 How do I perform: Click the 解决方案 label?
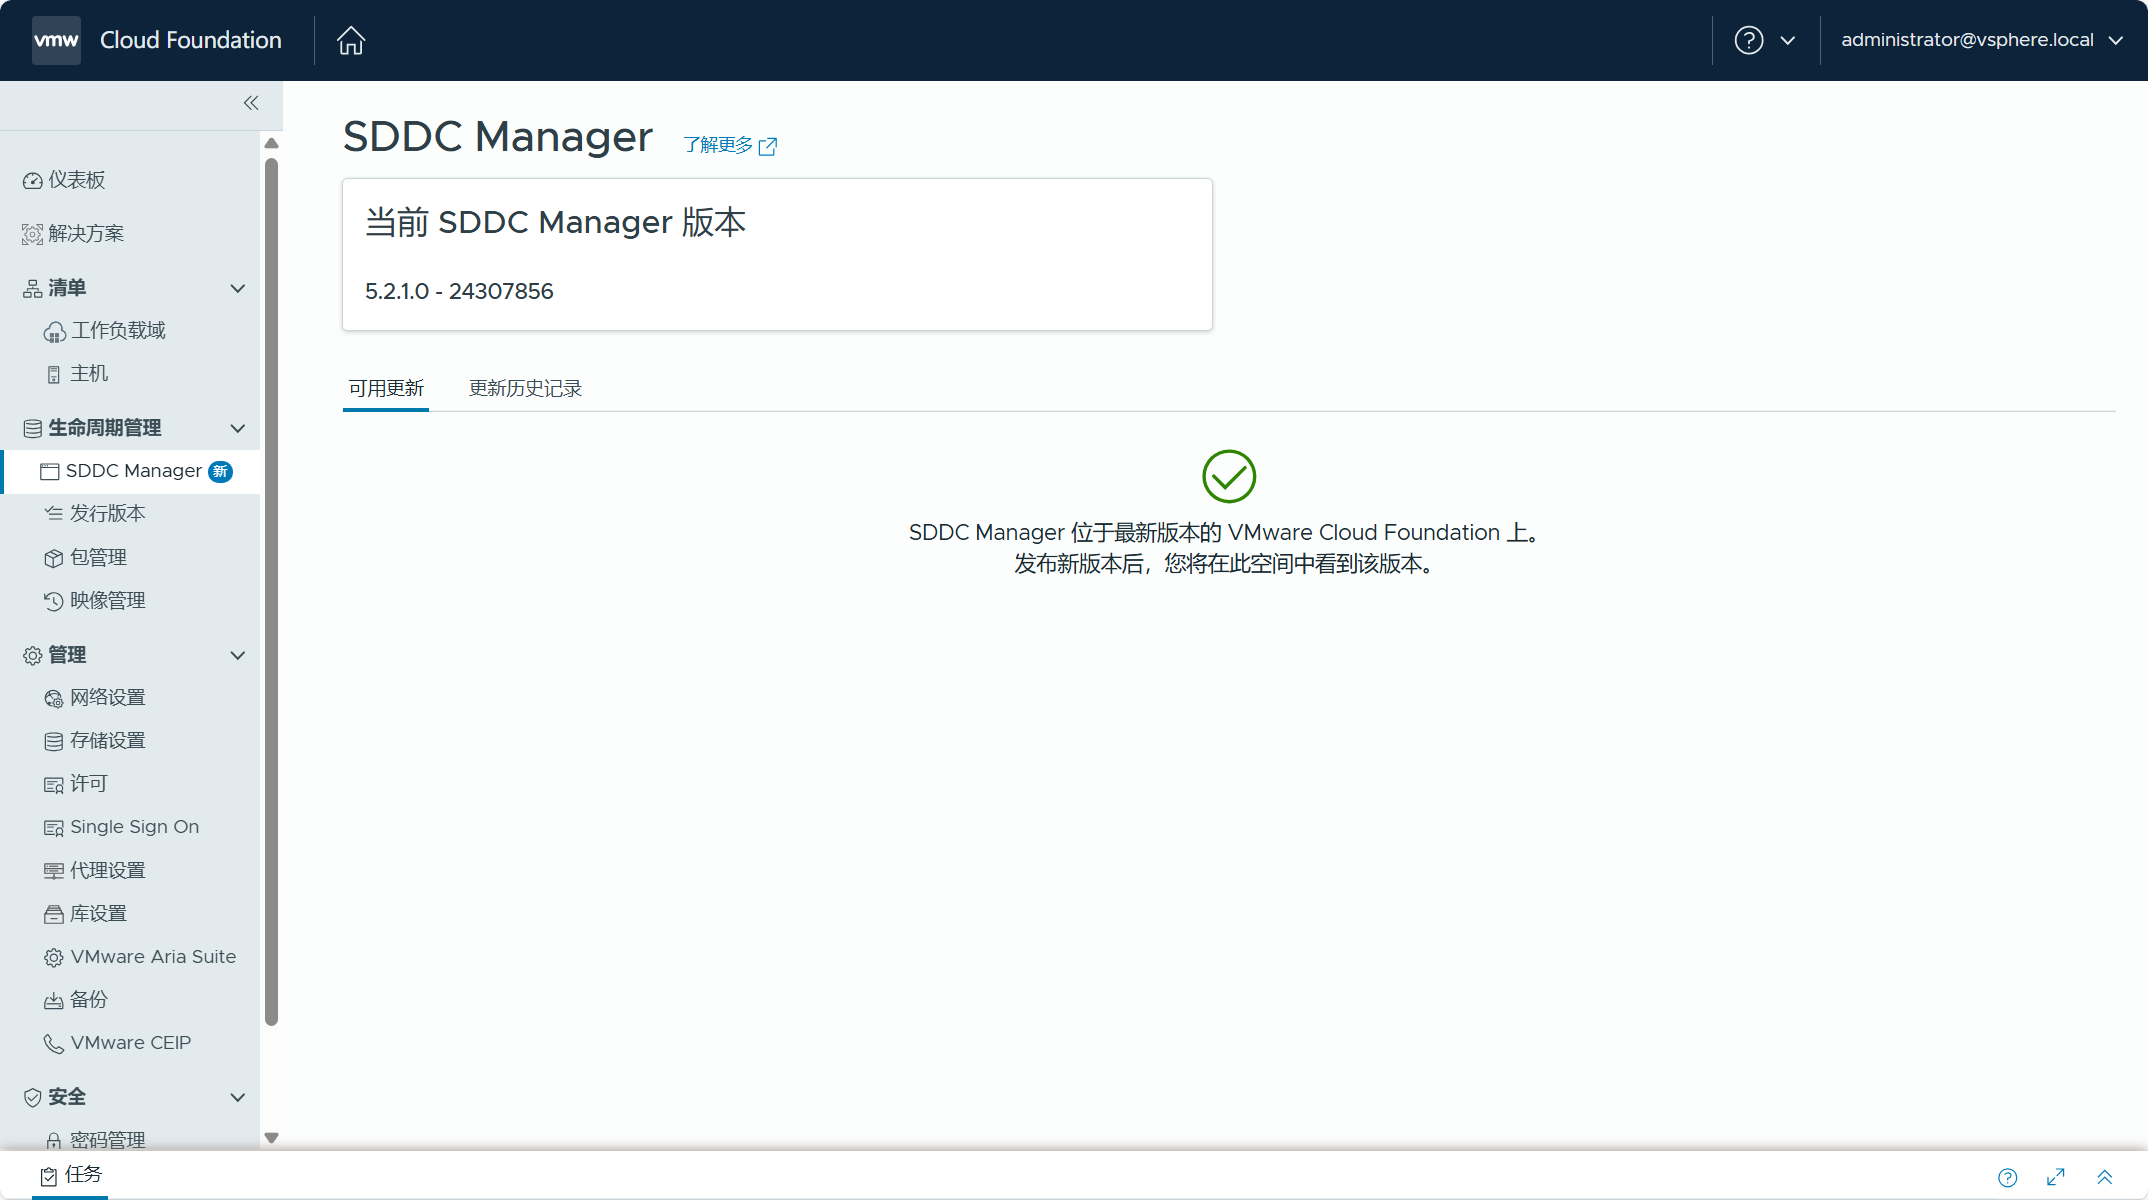click(86, 234)
